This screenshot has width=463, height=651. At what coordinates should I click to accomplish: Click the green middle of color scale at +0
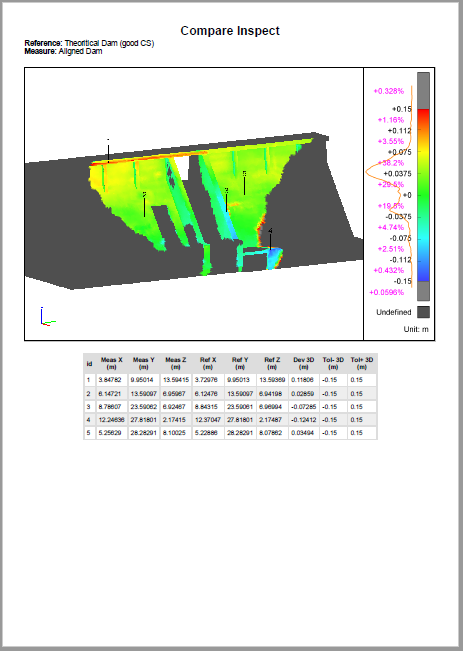(x=423, y=195)
